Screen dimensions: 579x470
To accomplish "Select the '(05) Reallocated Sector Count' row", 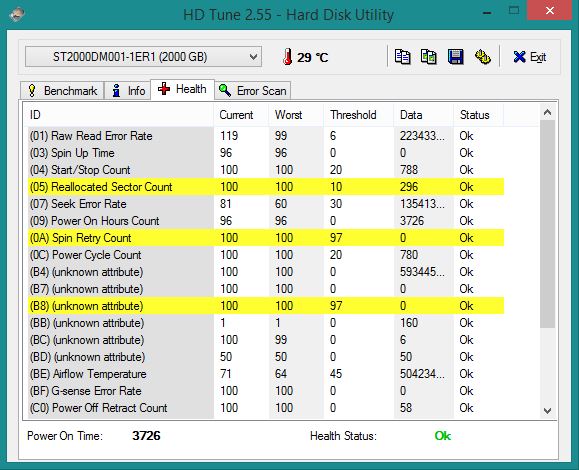I will click(x=265, y=187).
